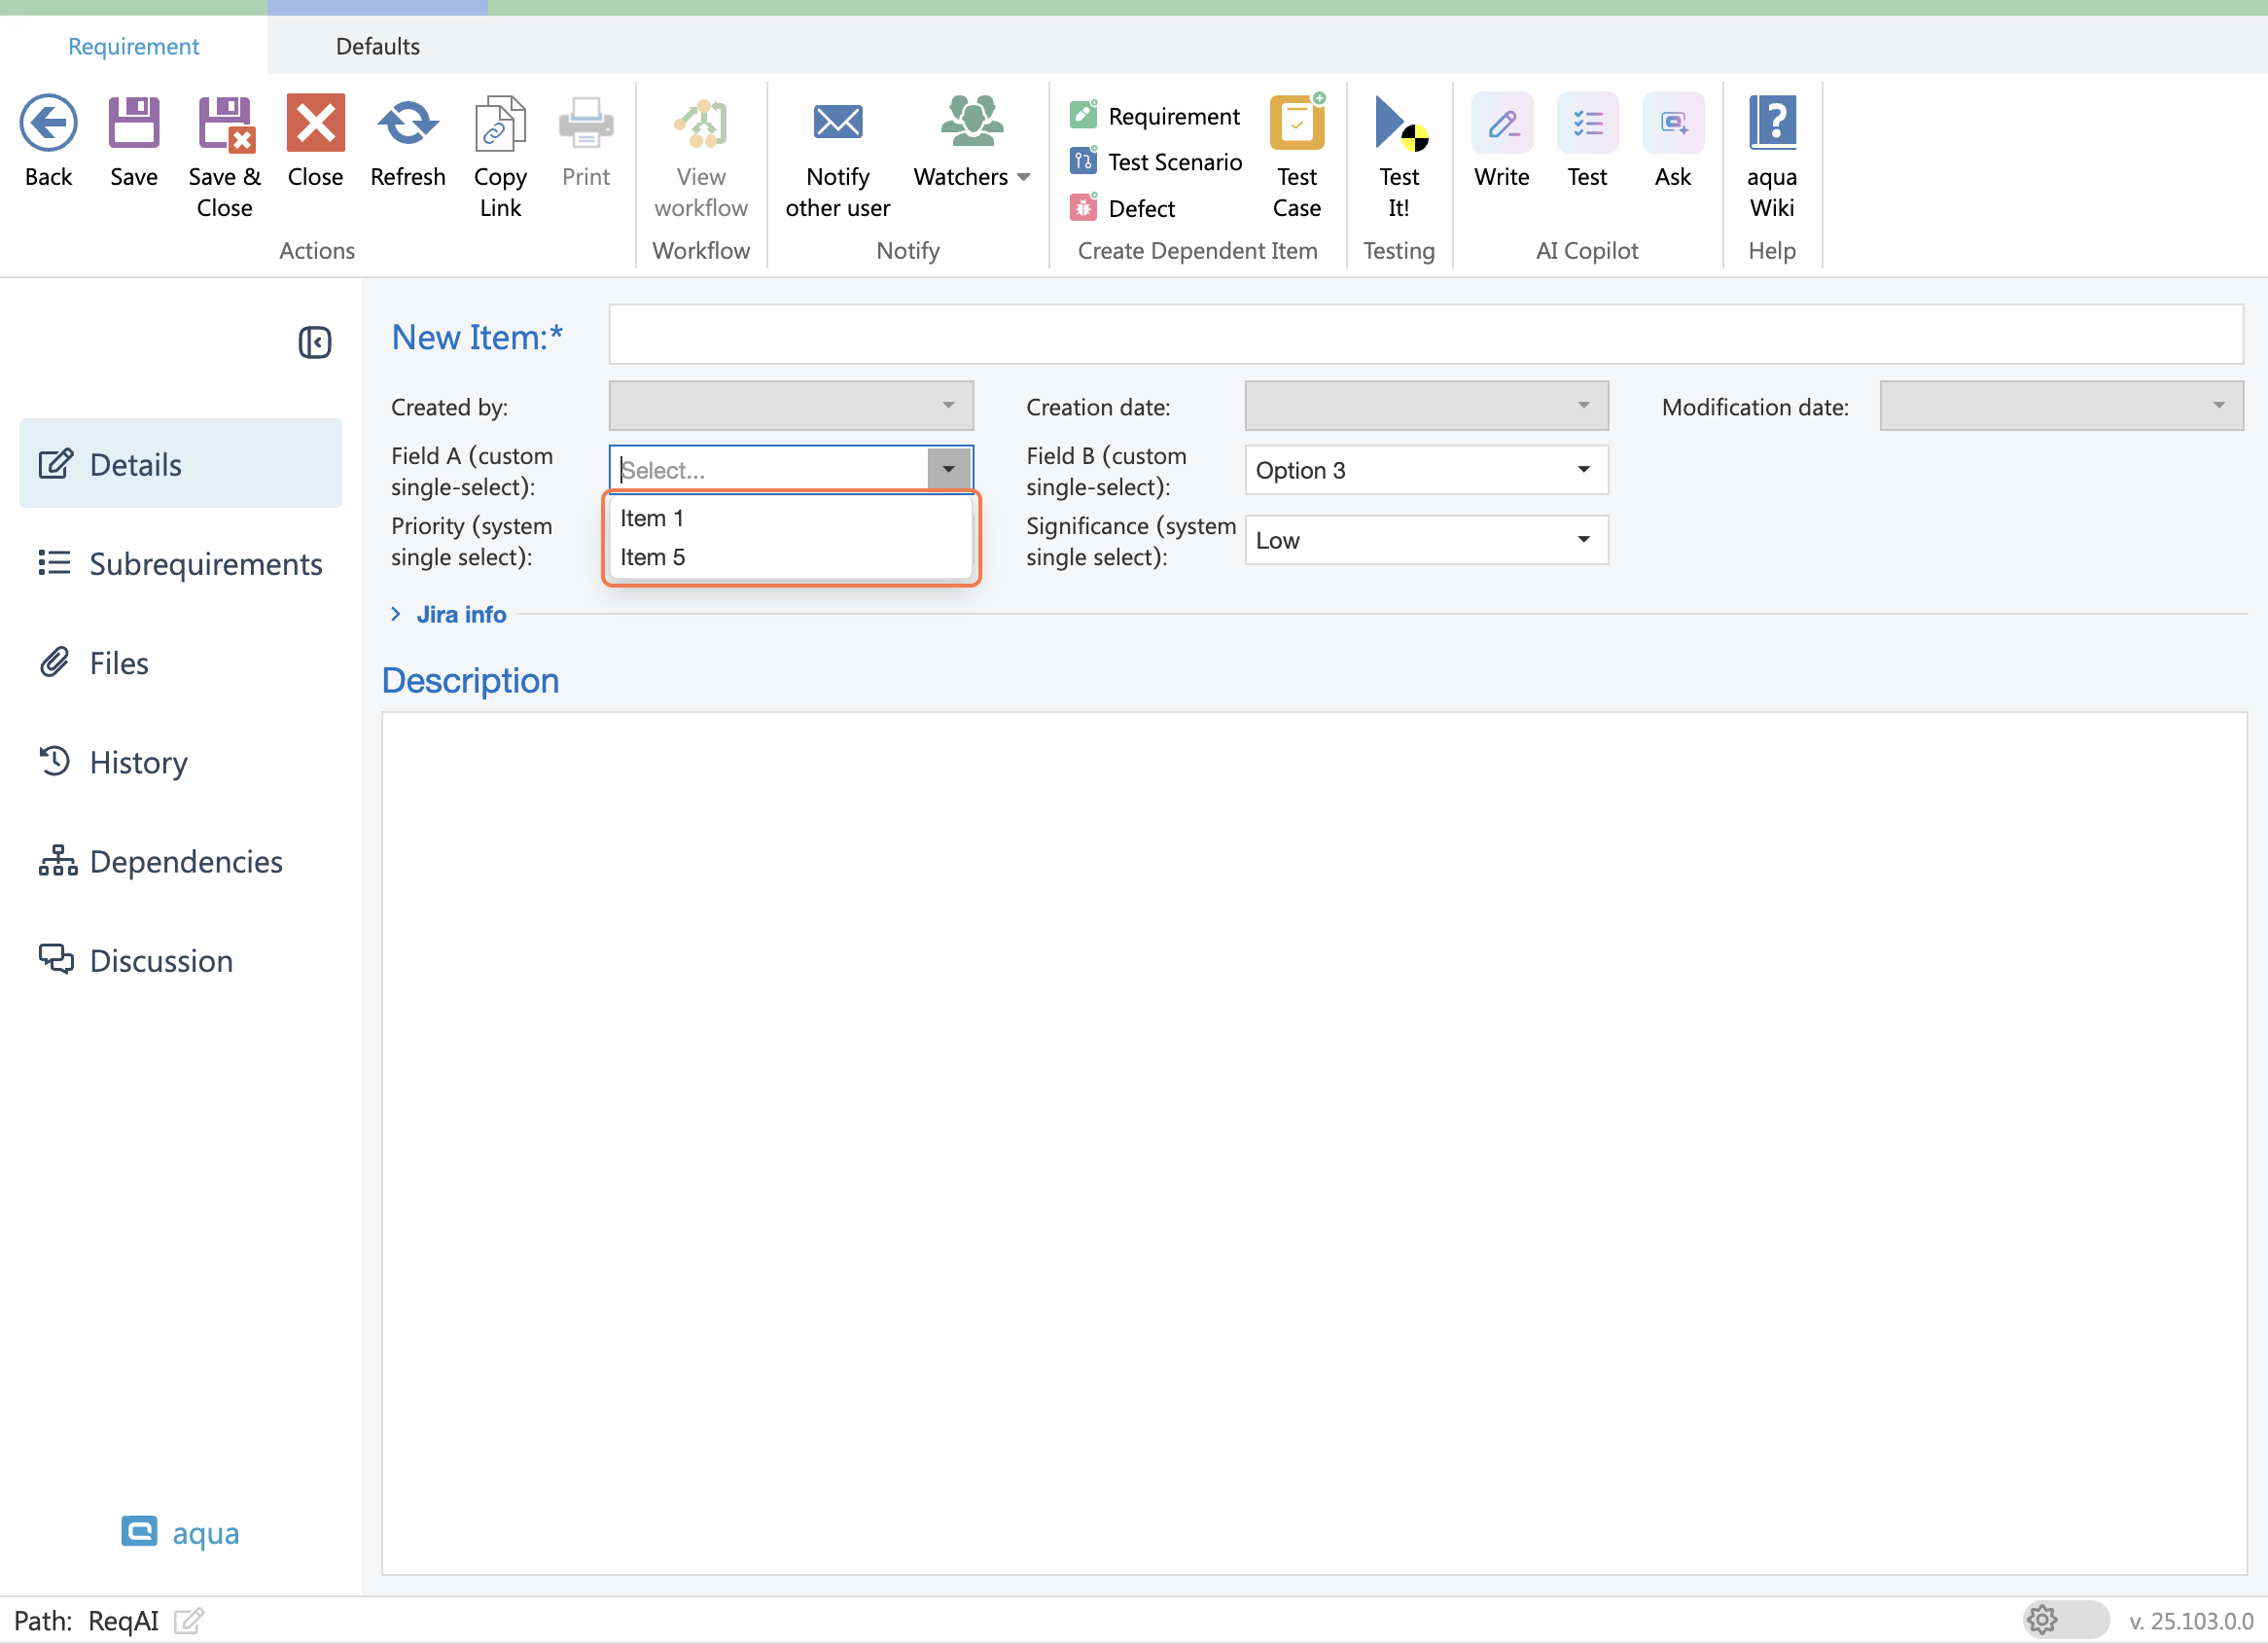Collapse the left sidebar panel icon
Viewport: 2268px width, 1644px height.
click(315, 343)
